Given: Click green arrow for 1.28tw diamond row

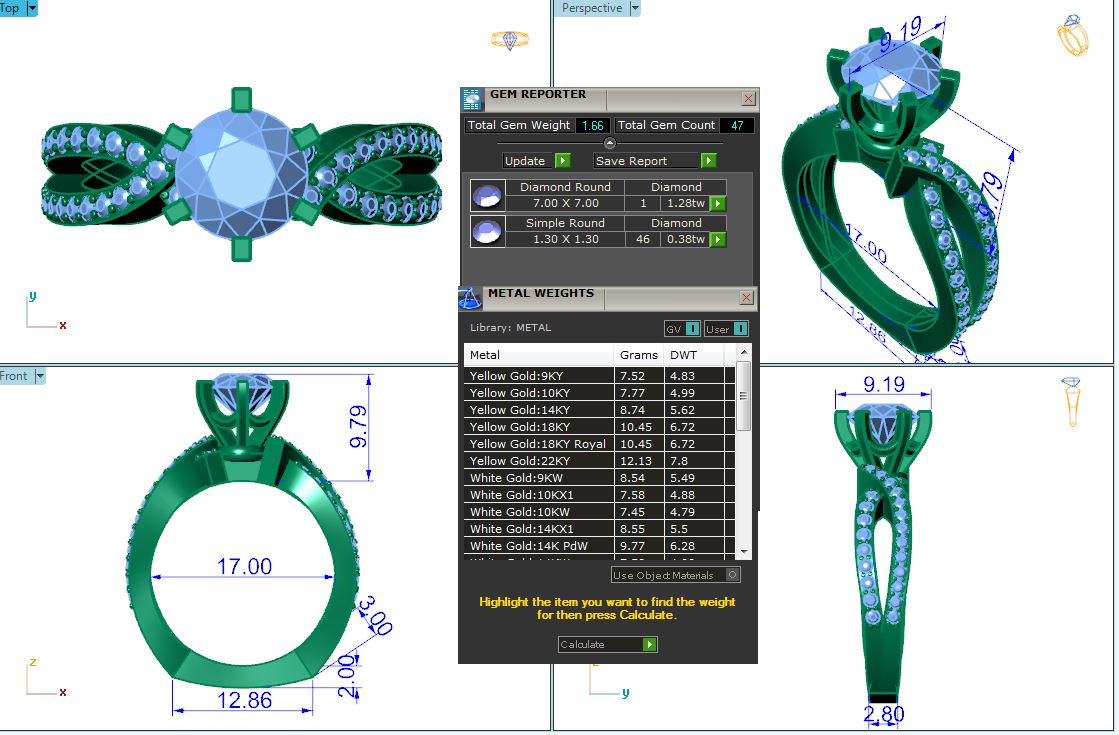Looking at the screenshot, I should tap(718, 204).
